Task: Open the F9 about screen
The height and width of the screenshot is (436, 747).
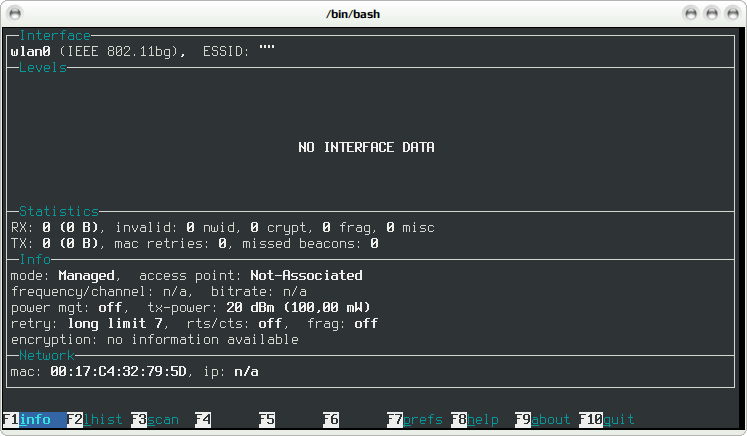Action: tap(543, 420)
